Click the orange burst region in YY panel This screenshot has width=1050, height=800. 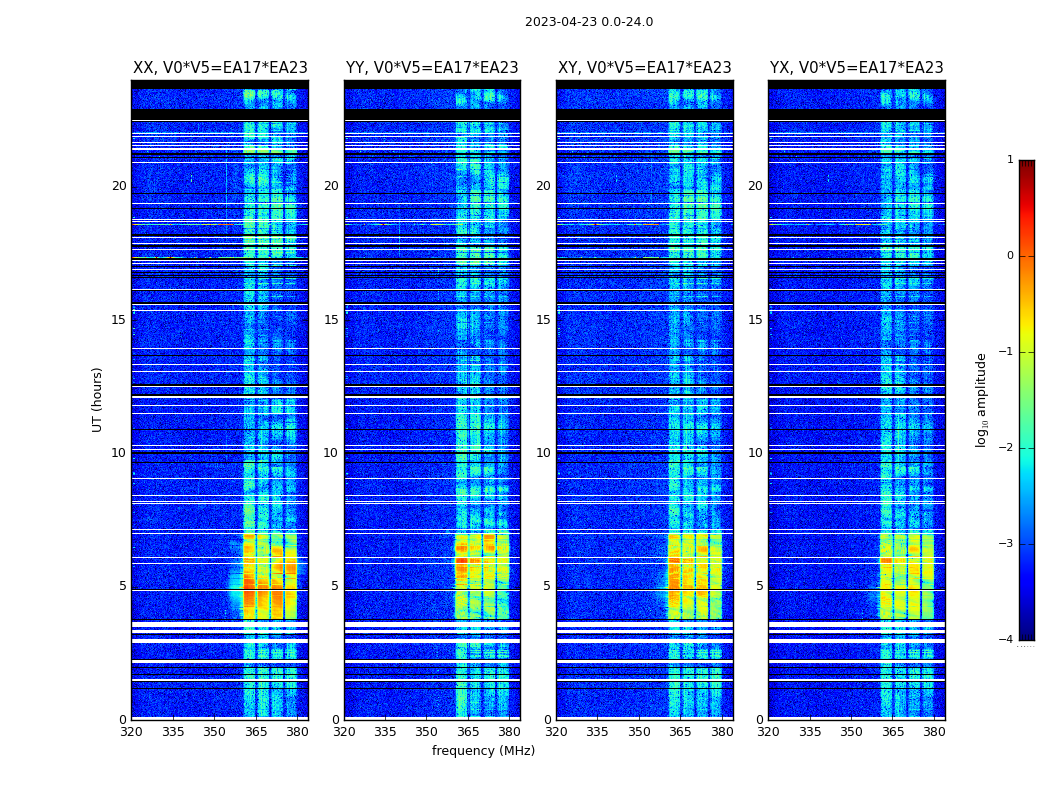point(481,576)
